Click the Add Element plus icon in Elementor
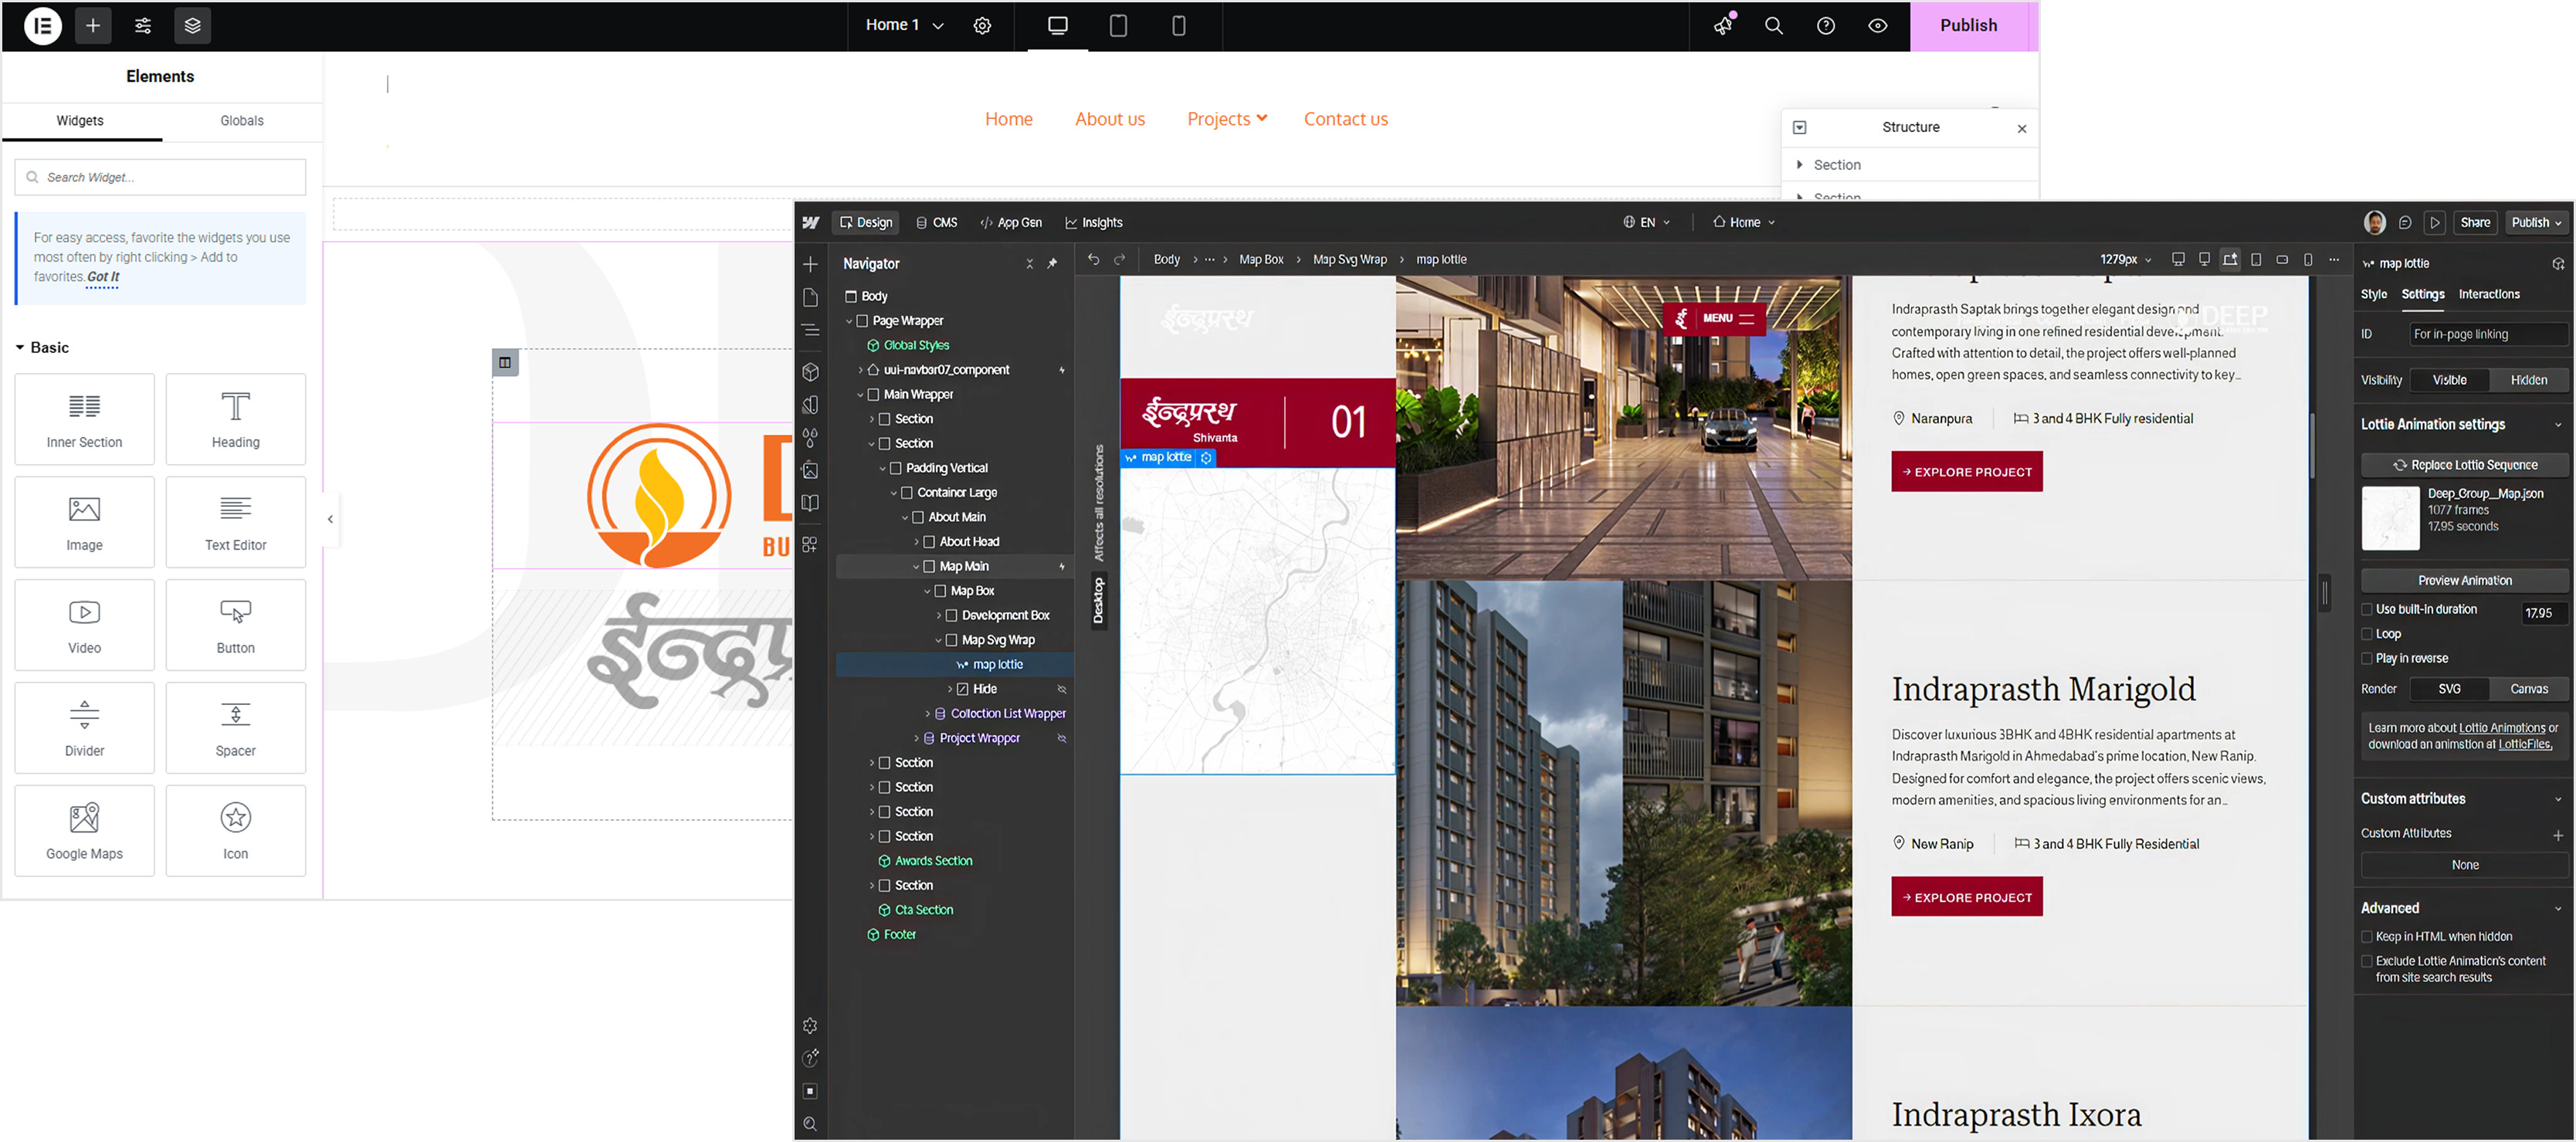The height and width of the screenshot is (1142, 2576). (93, 26)
